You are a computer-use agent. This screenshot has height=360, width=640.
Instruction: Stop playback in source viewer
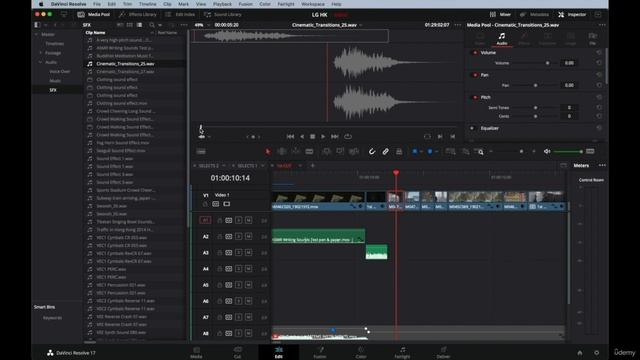313,136
